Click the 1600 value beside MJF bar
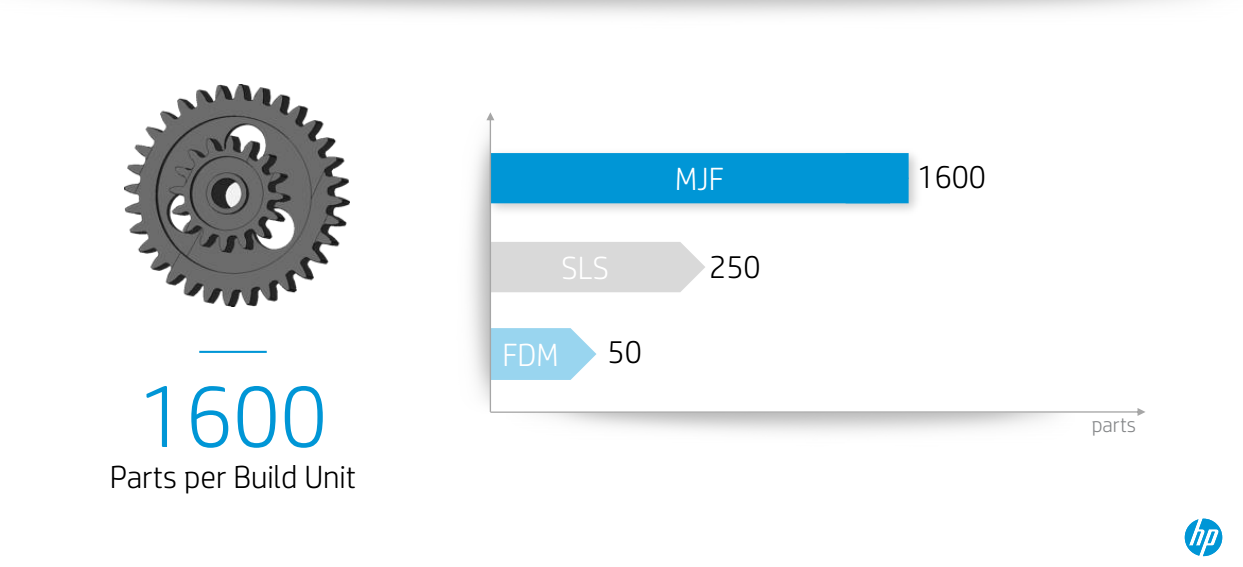1243x567 pixels. point(952,178)
